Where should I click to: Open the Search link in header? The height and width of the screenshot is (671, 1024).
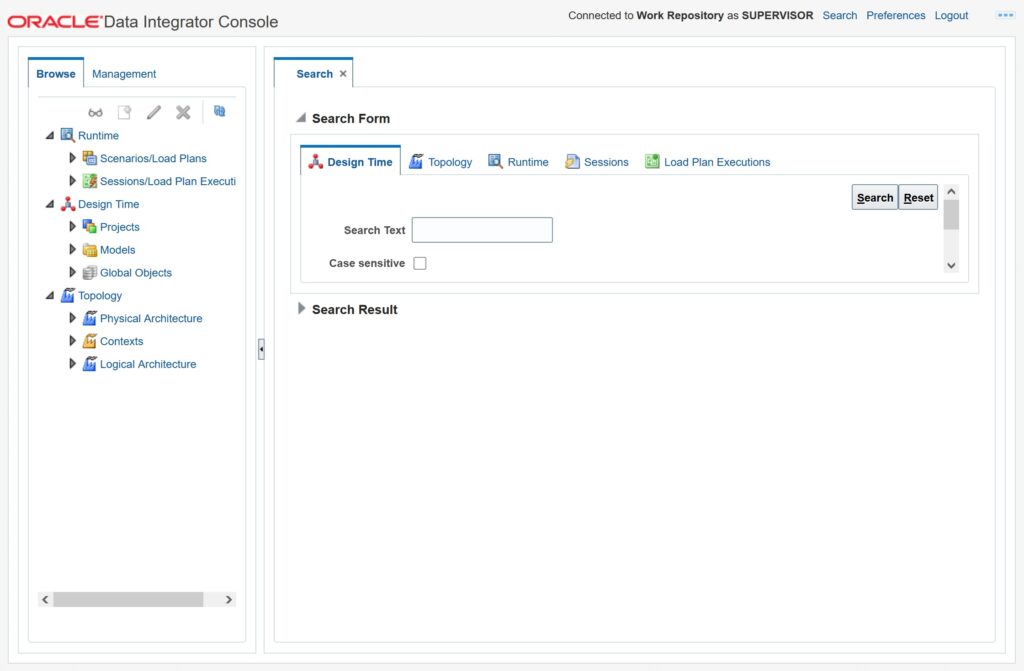click(x=839, y=15)
